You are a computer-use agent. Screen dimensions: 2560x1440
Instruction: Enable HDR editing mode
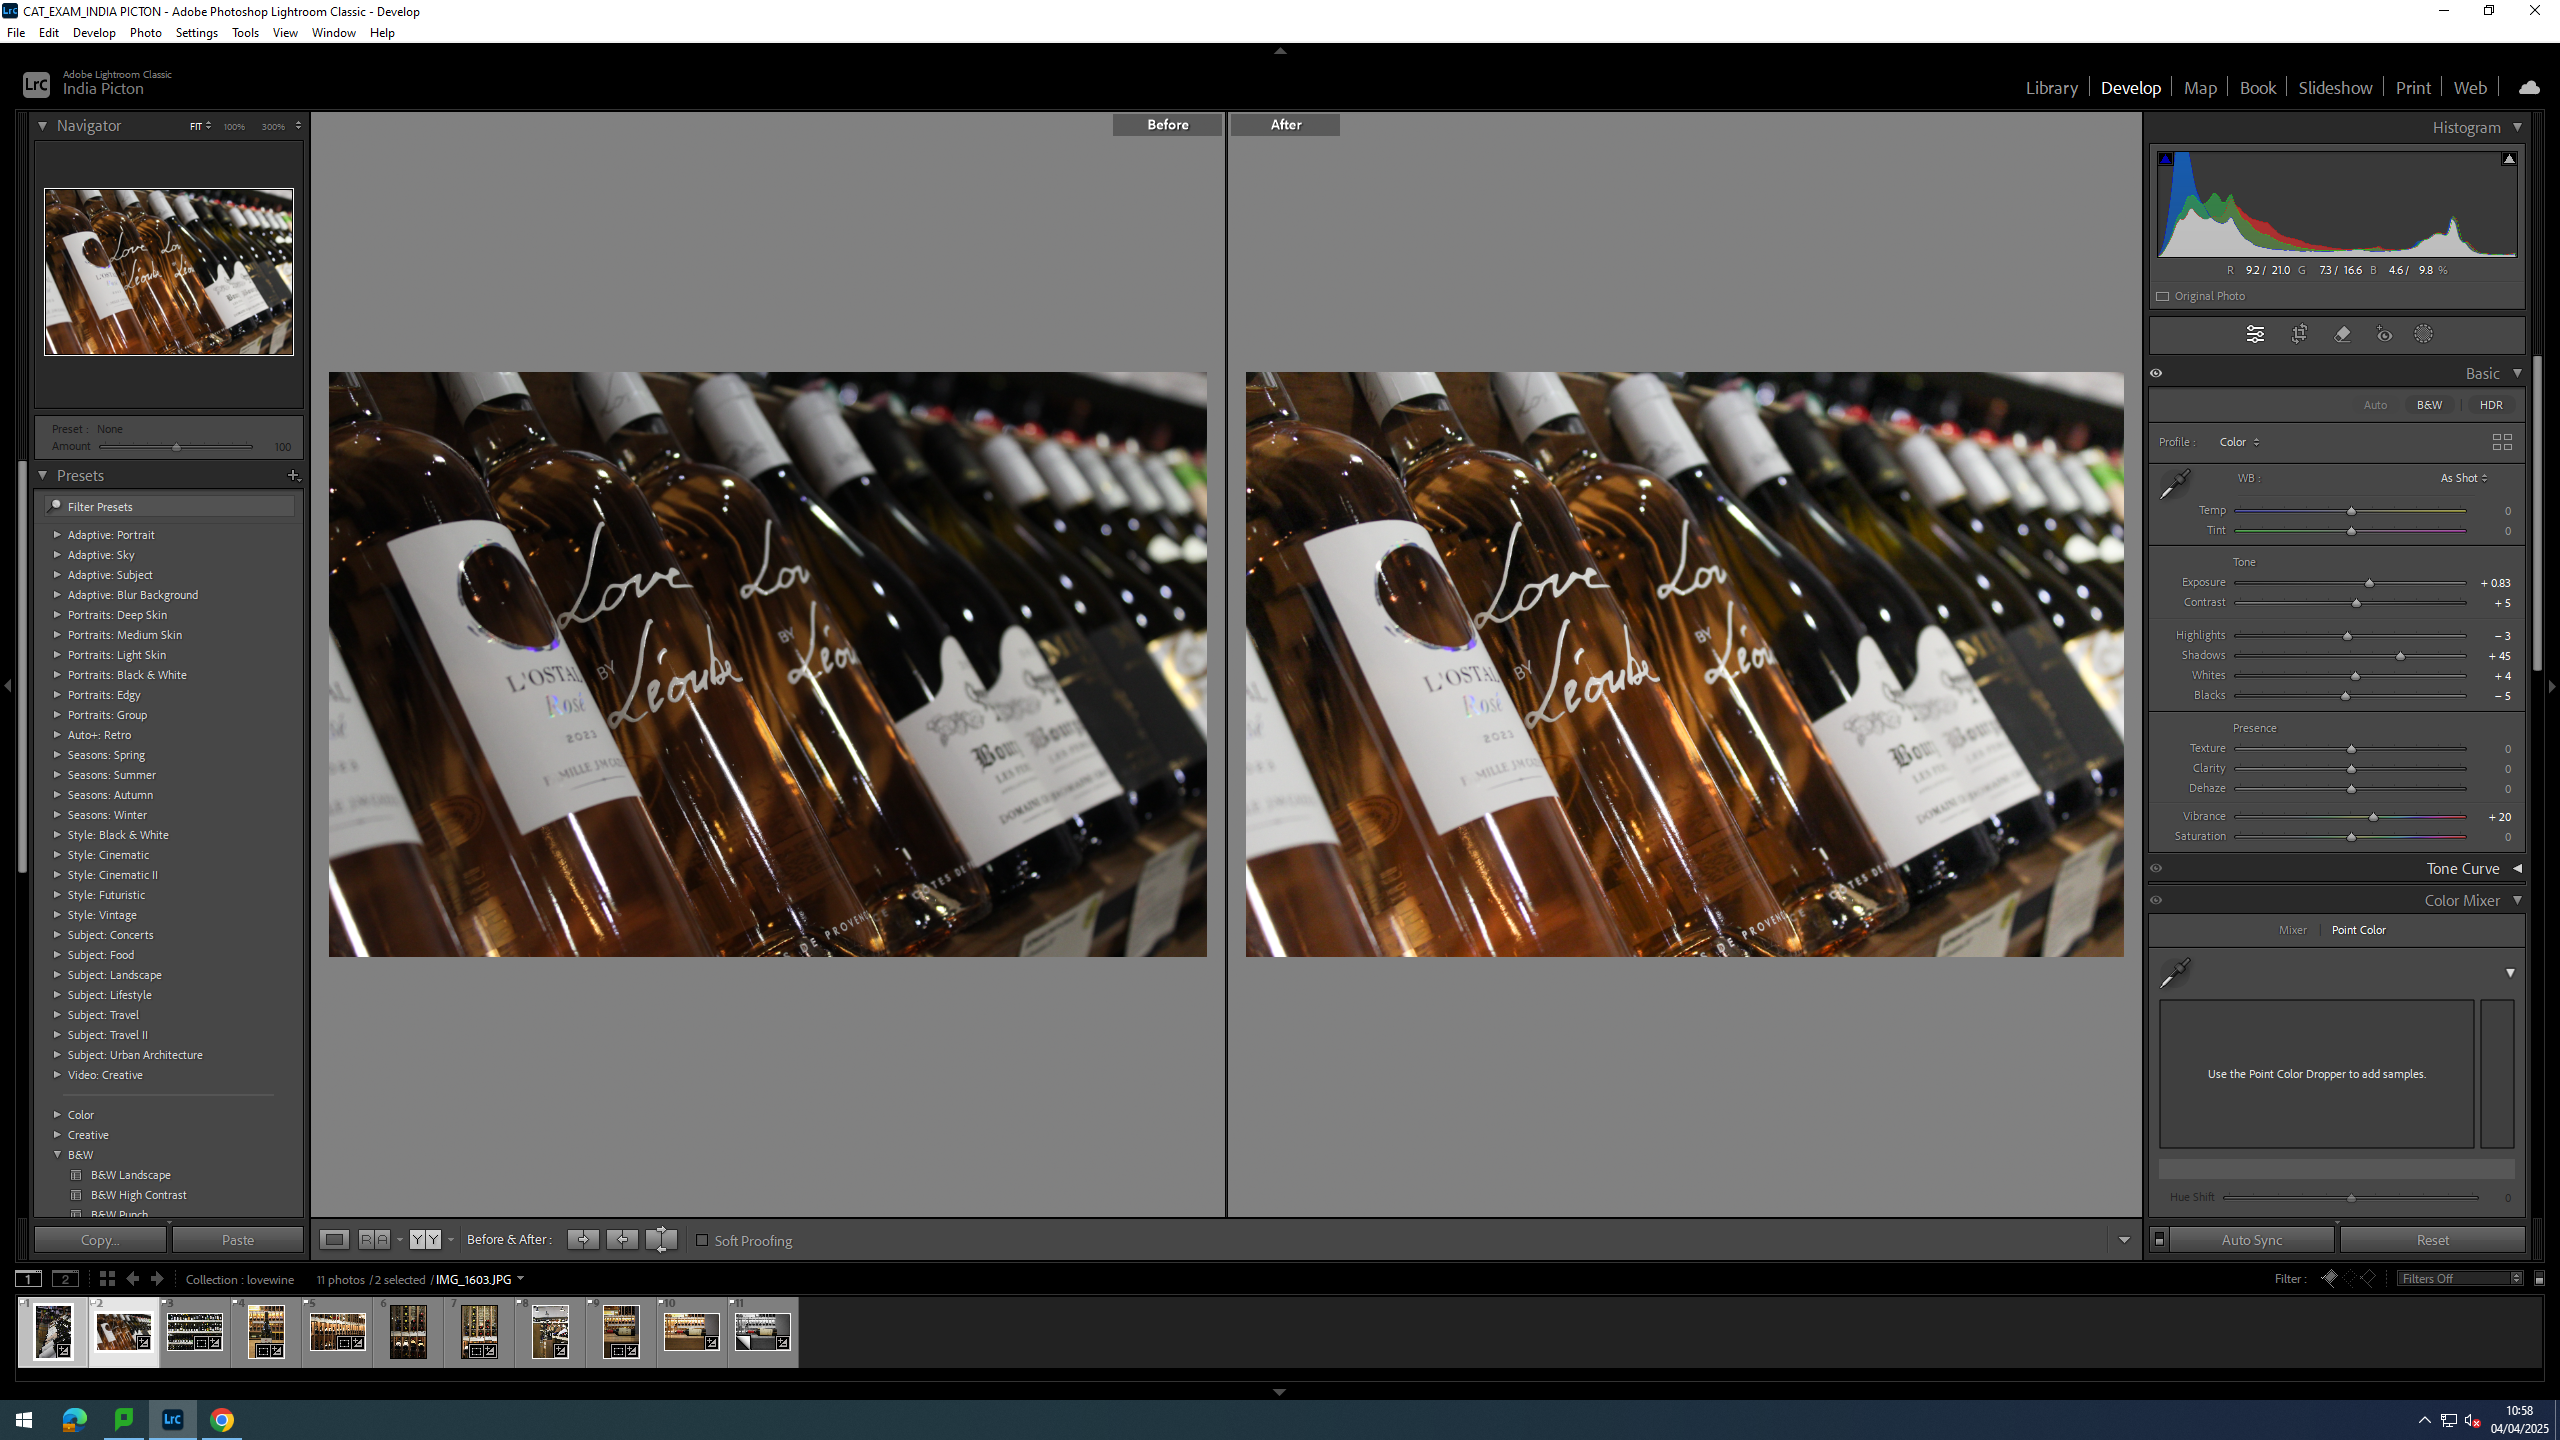[x=2490, y=405]
